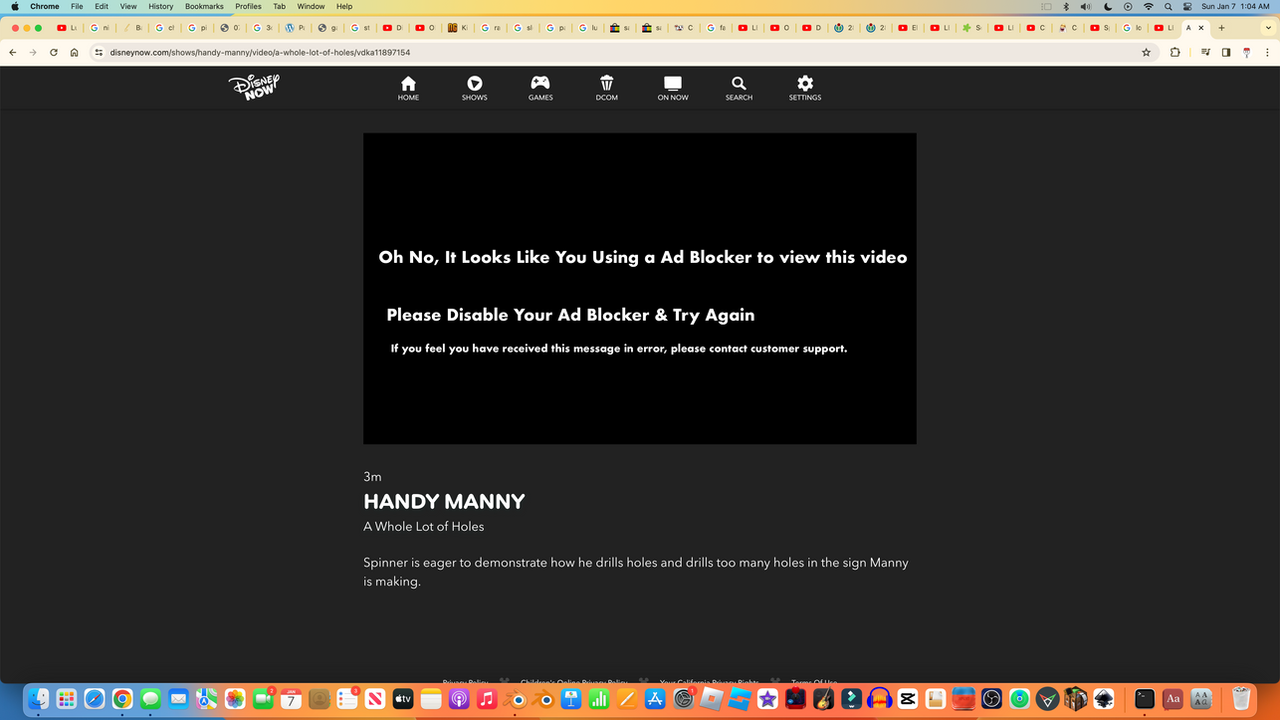Screen dimensions: 1280x720
Task: Open Trash from the Dock
Action: (x=1241, y=698)
